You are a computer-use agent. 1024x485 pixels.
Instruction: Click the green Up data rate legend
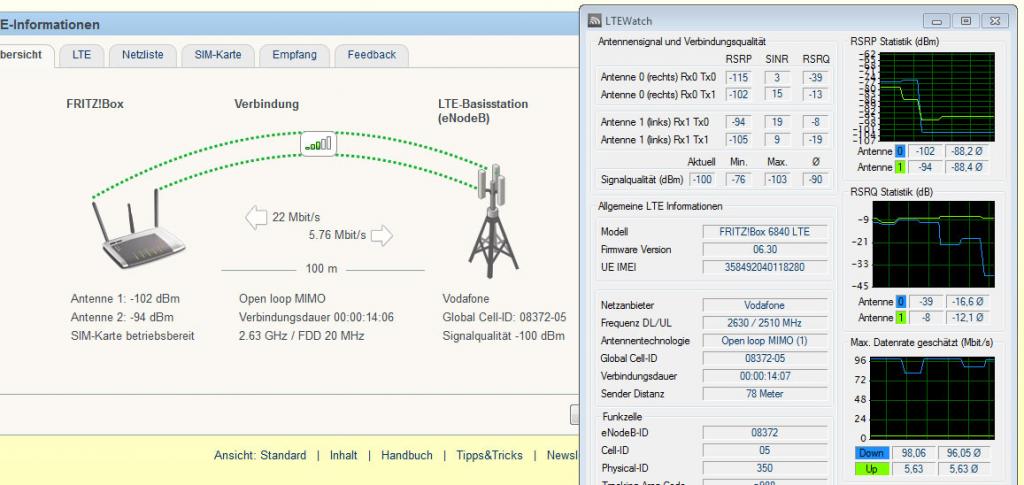click(x=871, y=469)
